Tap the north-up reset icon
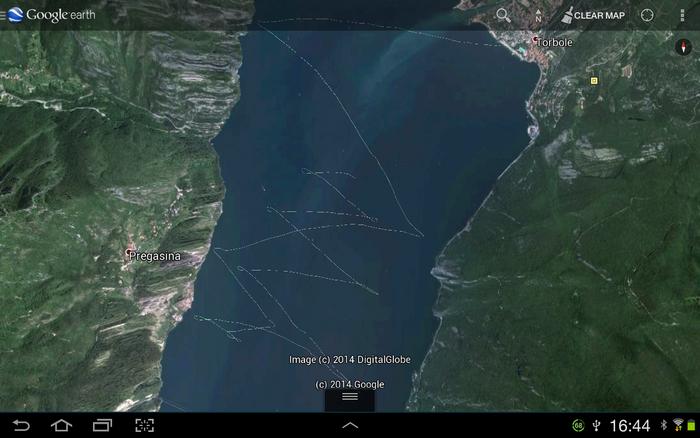Screen dimensions: 700x438 pos(538,15)
